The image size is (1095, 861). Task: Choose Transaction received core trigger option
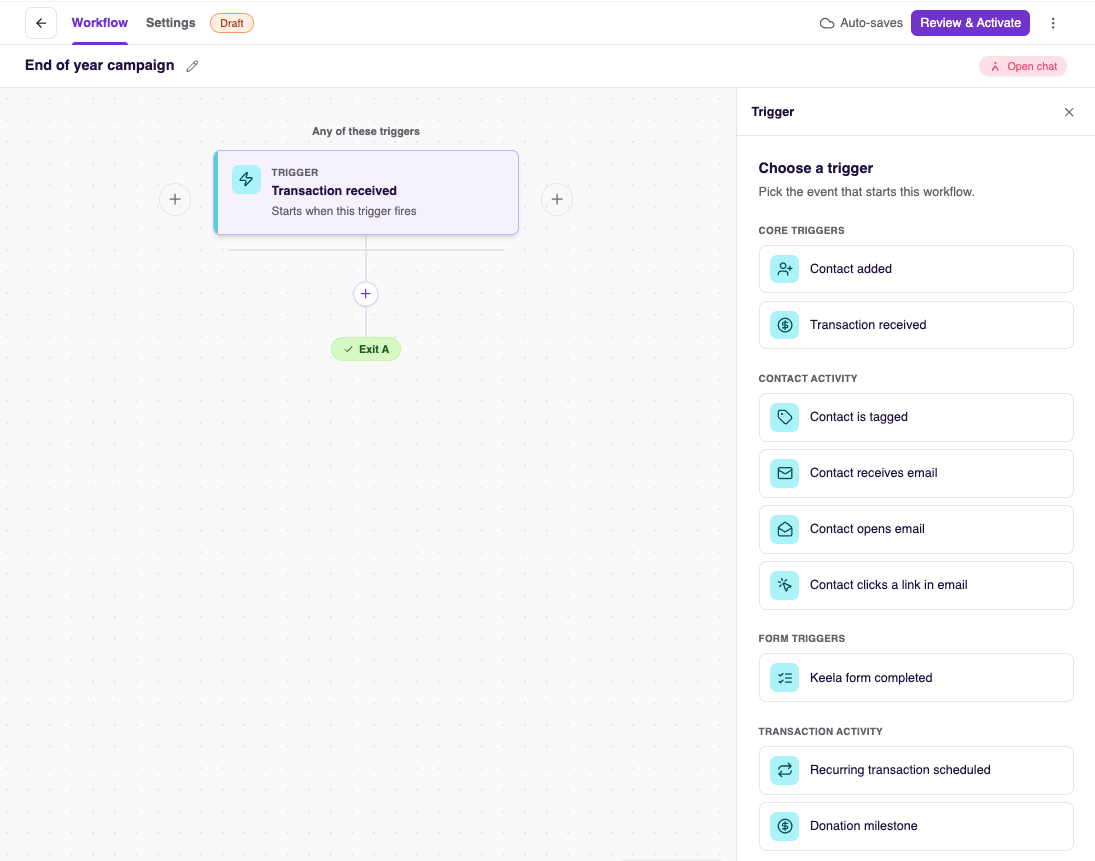point(916,325)
